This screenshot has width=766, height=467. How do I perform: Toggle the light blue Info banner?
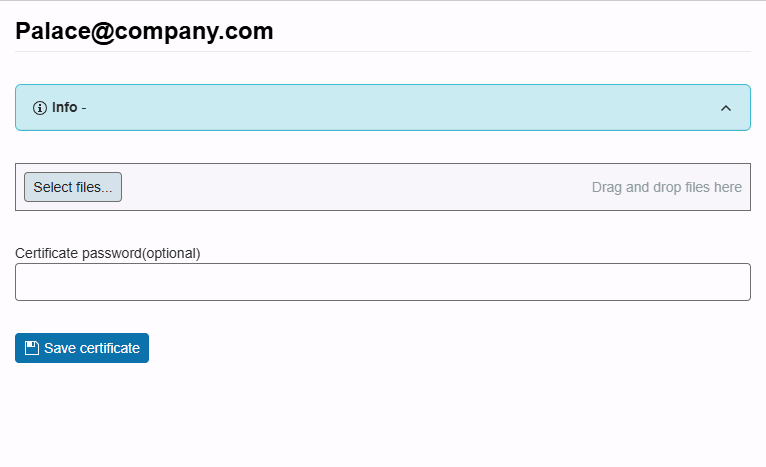point(383,107)
